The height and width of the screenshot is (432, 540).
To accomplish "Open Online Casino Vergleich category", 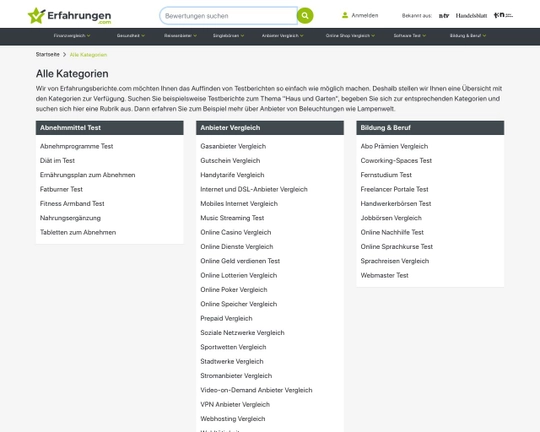I will pyautogui.click(x=236, y=232).
